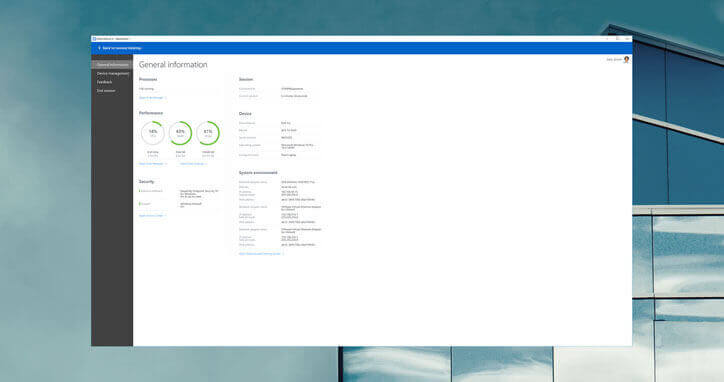Click the pin icon in the blue bar
The width and height of the screenshot is (724, 382).
99,48
